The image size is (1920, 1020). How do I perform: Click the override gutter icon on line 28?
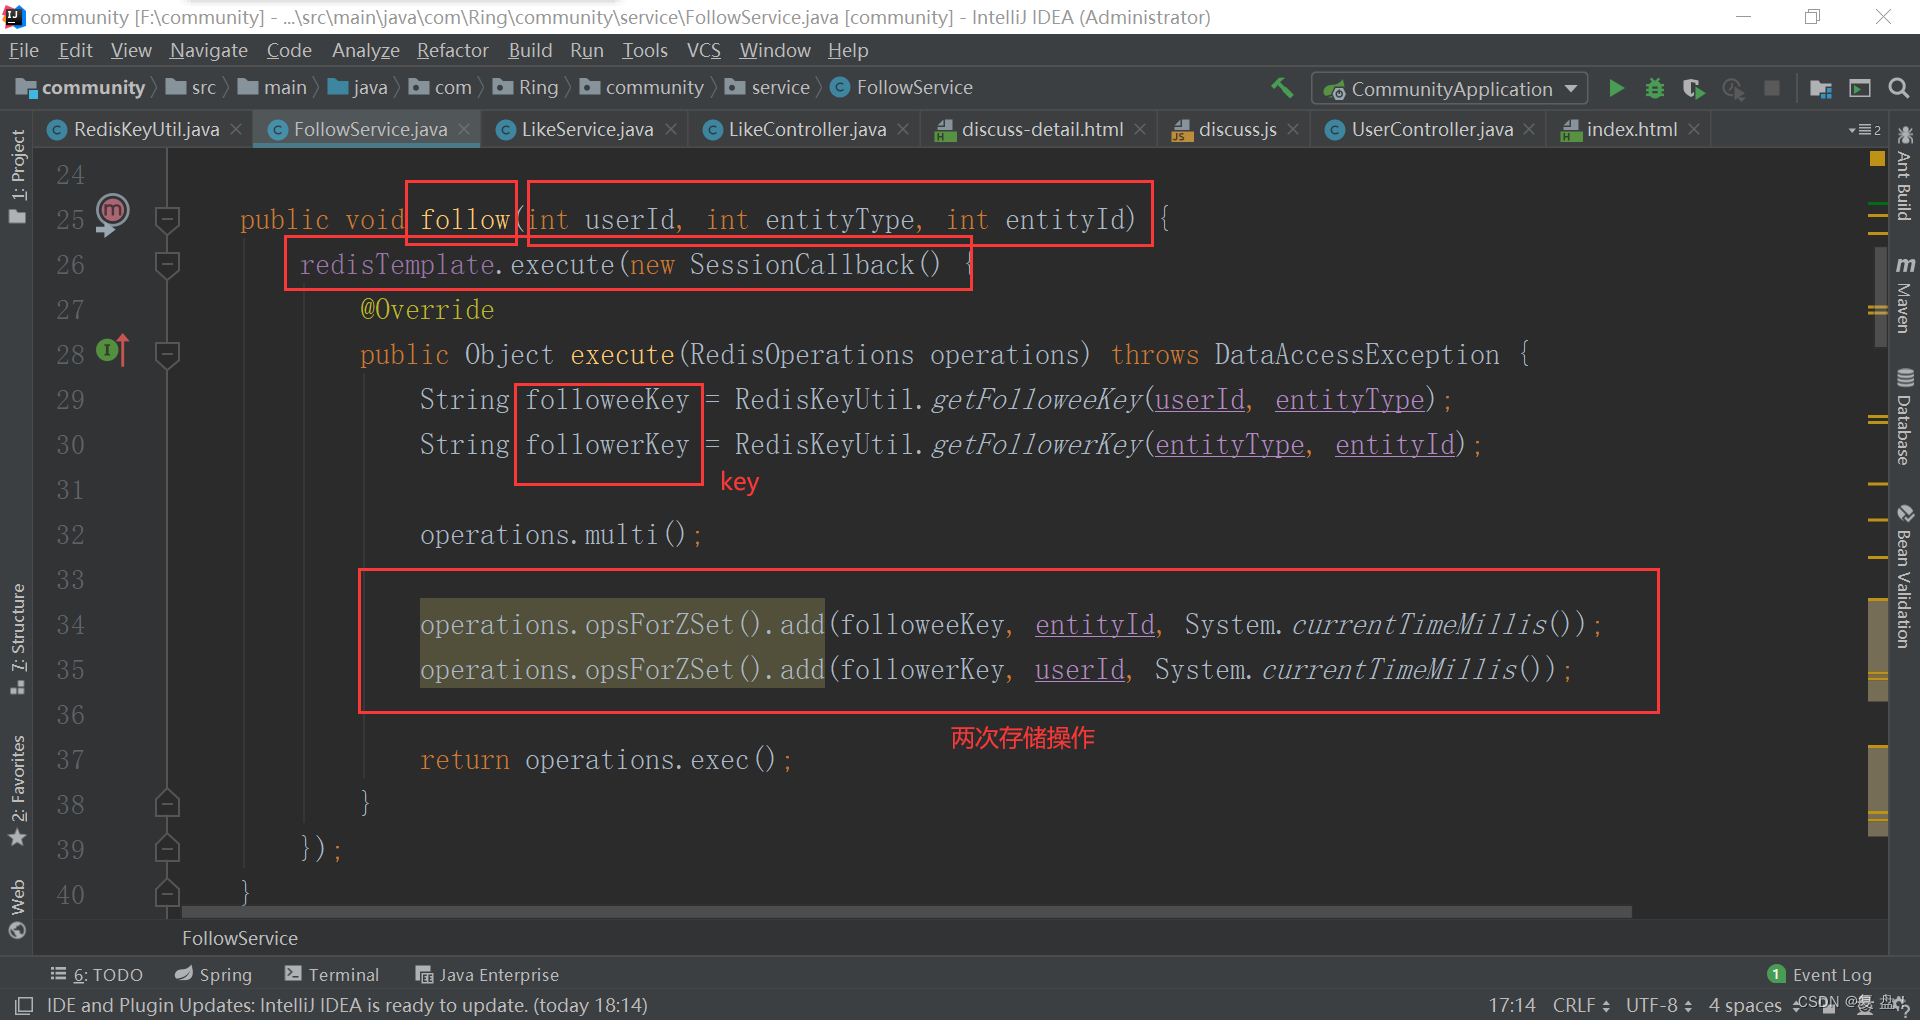pyautogui.click(x=113, y=350)
